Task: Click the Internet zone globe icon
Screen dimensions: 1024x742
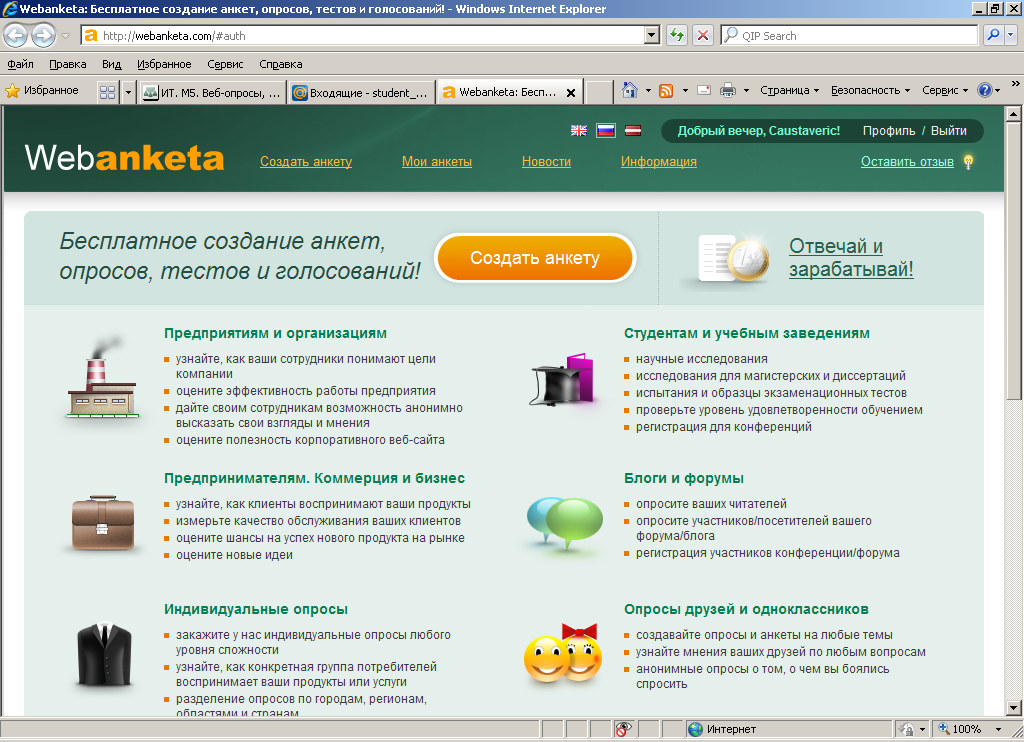Action: tap(696, 729)
